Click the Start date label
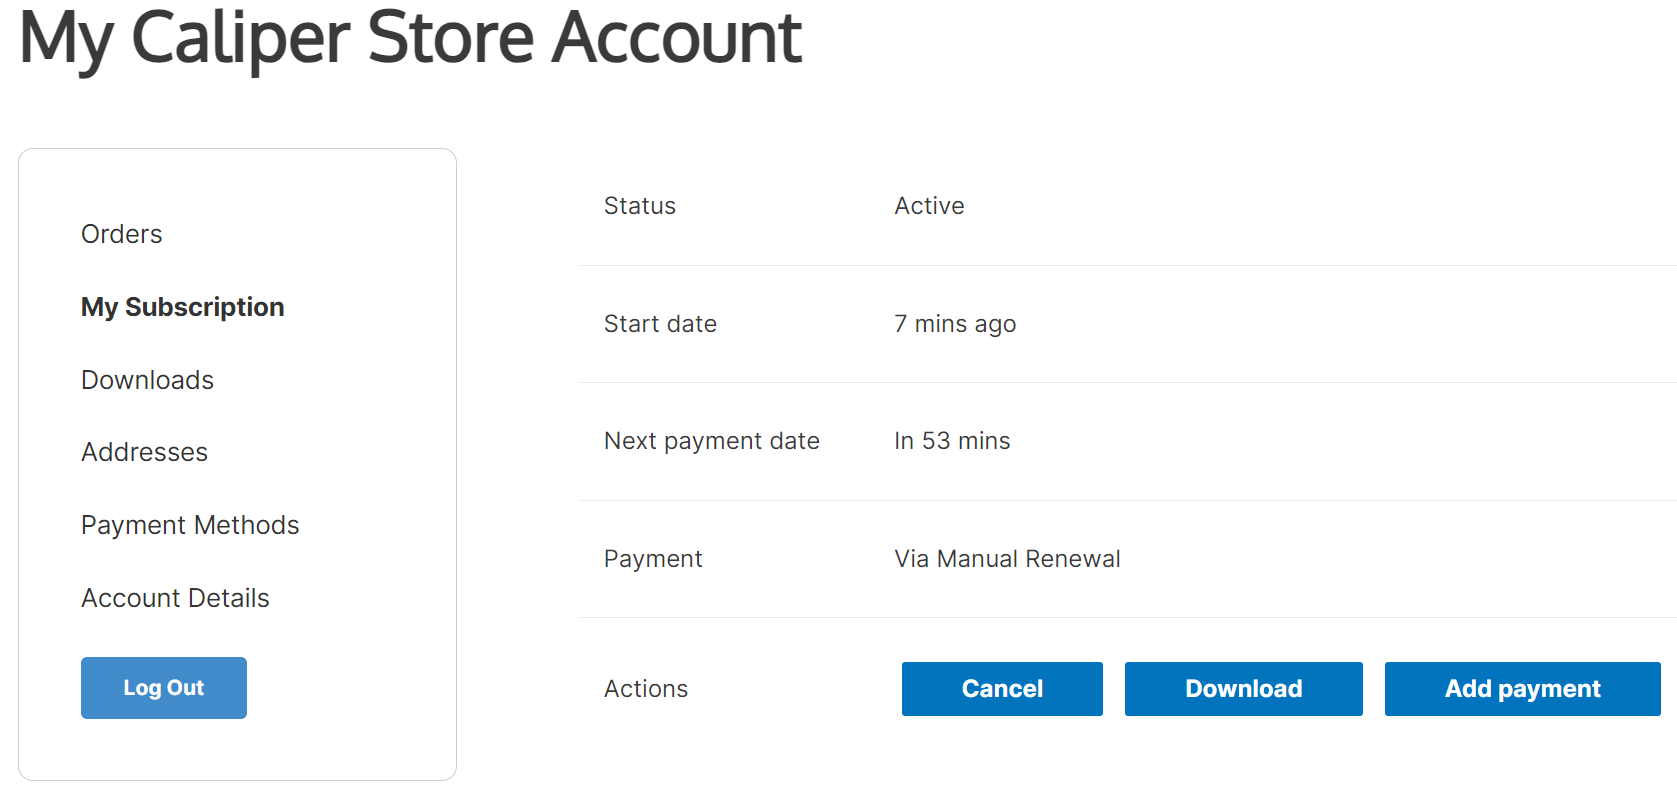Viewport: 1677px width, 792px height. [x=660, y=324]
